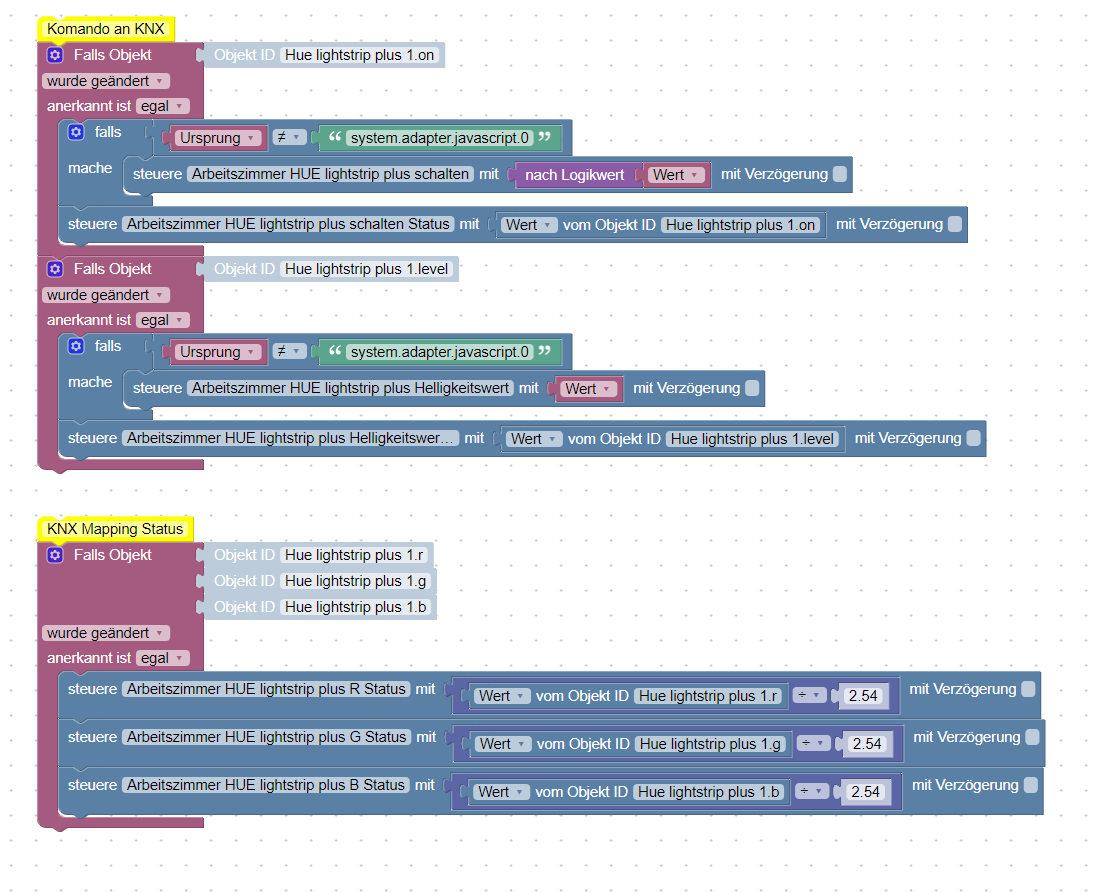This screenshot has width=1107, height=893.
Task: Open gear mutator on falls block above schalten
Action: 76,132
